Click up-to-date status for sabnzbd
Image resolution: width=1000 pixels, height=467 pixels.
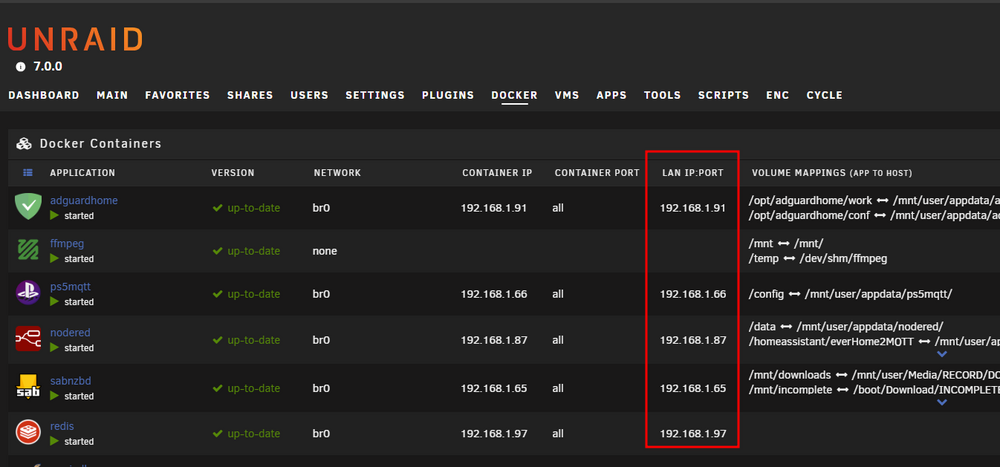pyautogui.click(x=246, y=388)
